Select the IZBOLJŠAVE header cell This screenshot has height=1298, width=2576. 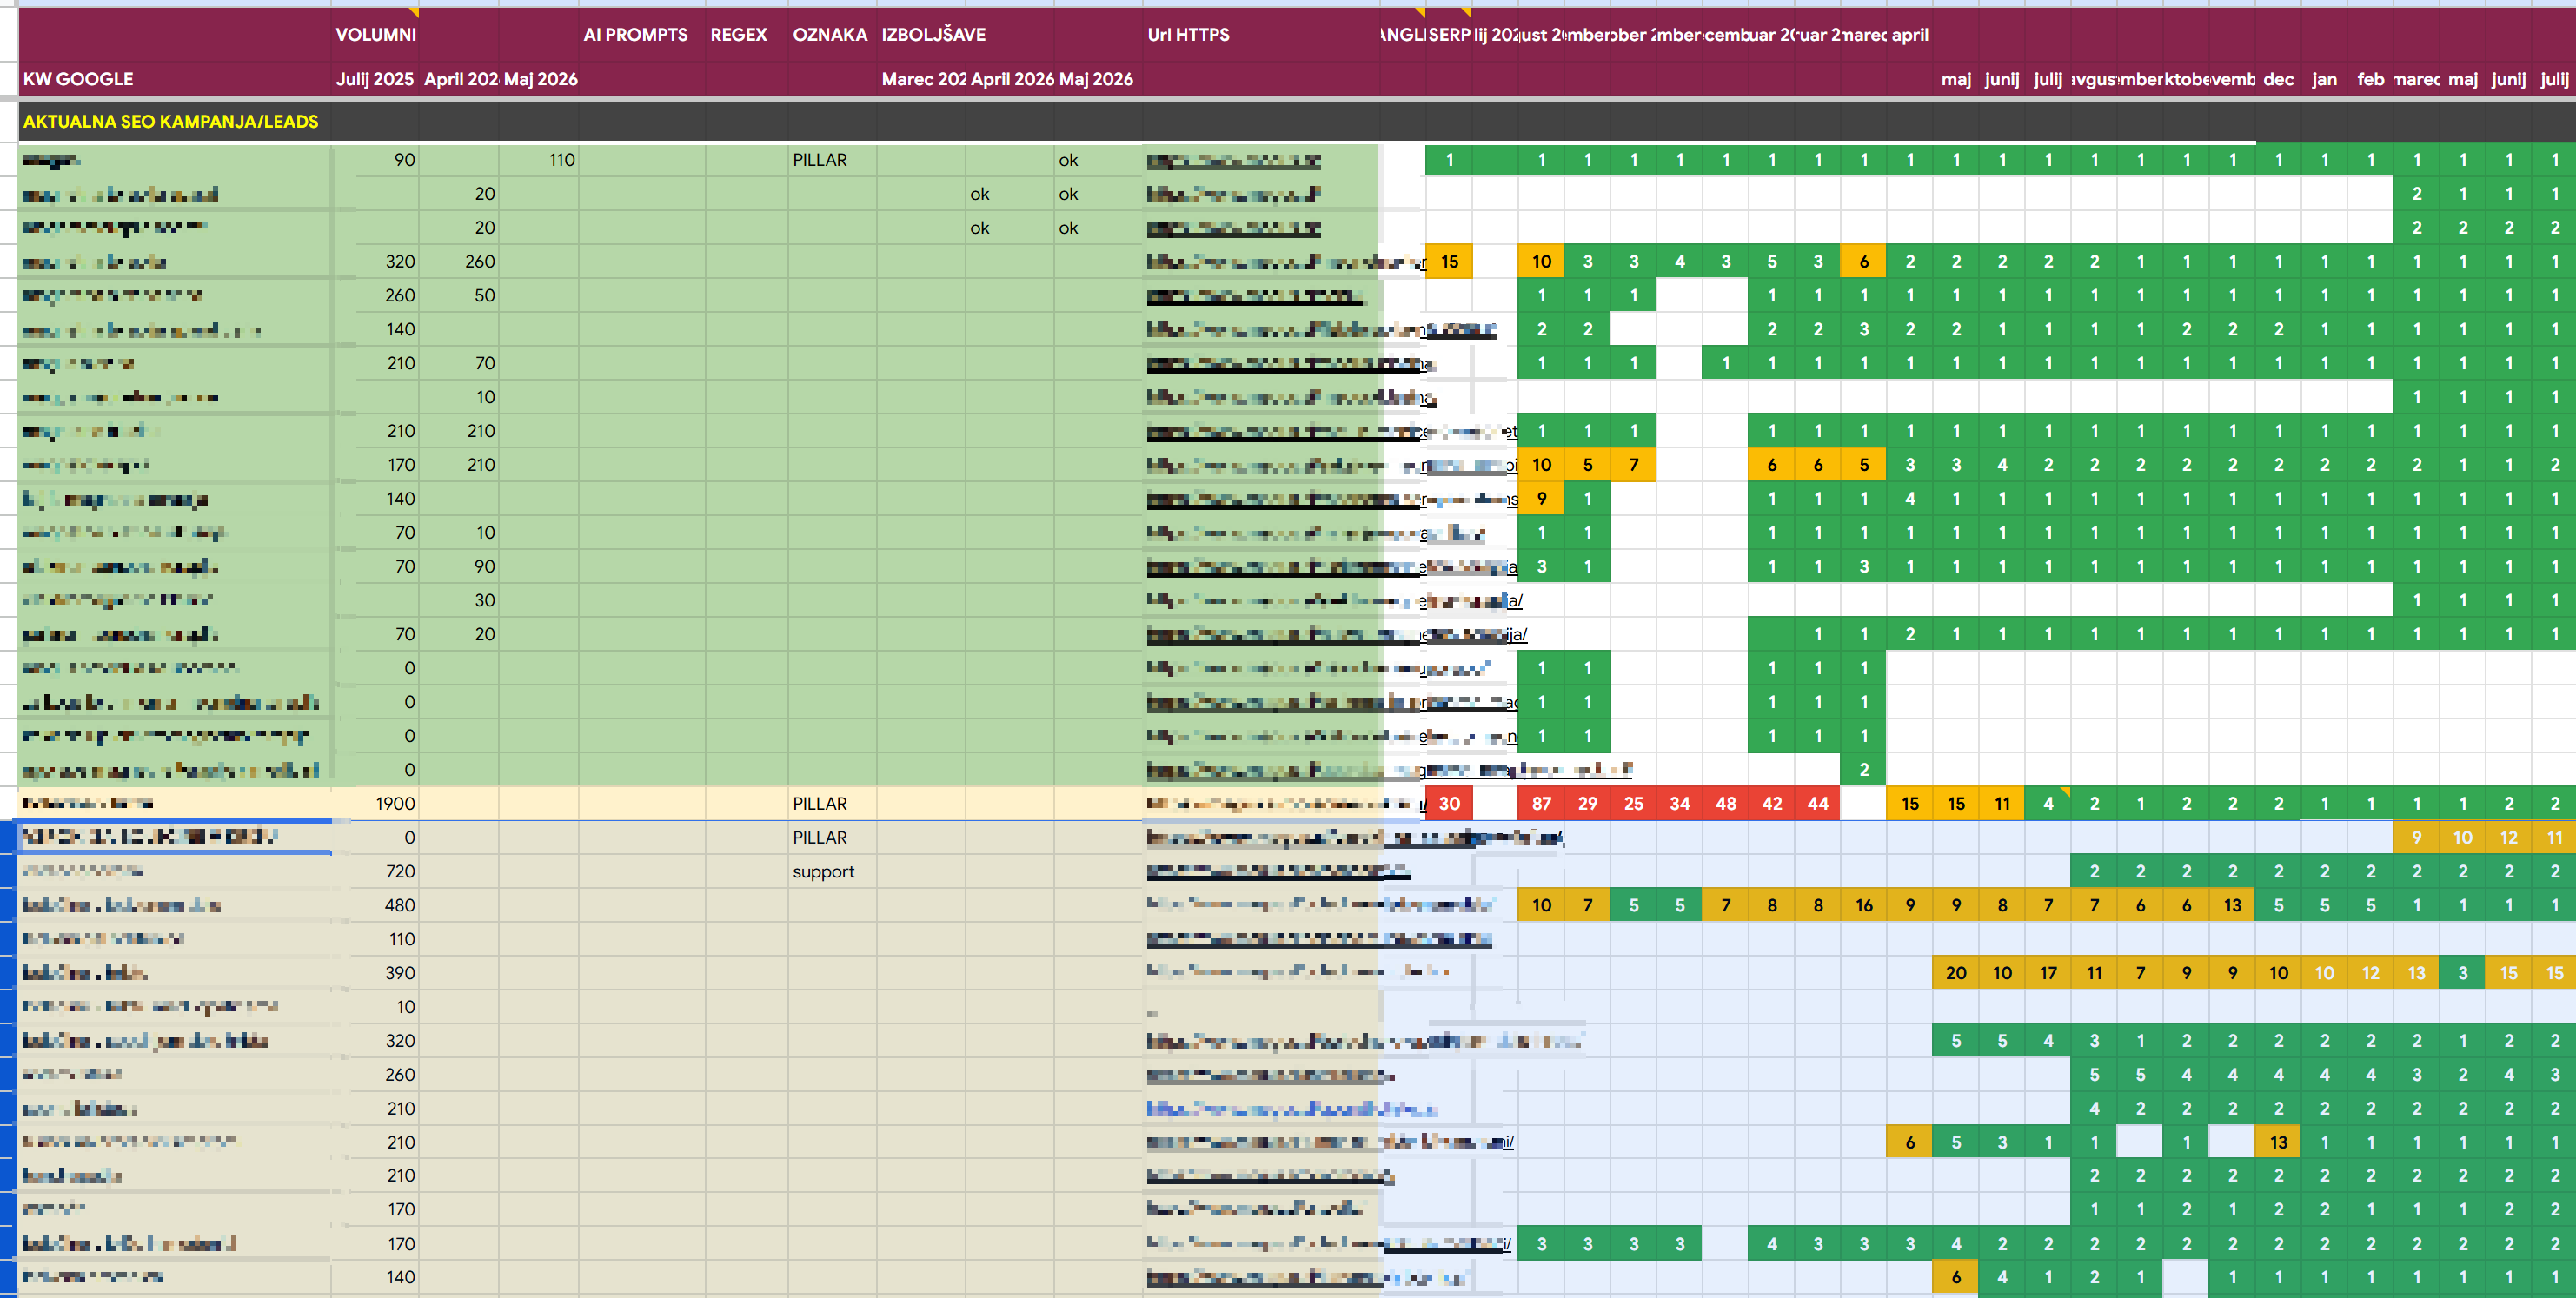(933, 34)
